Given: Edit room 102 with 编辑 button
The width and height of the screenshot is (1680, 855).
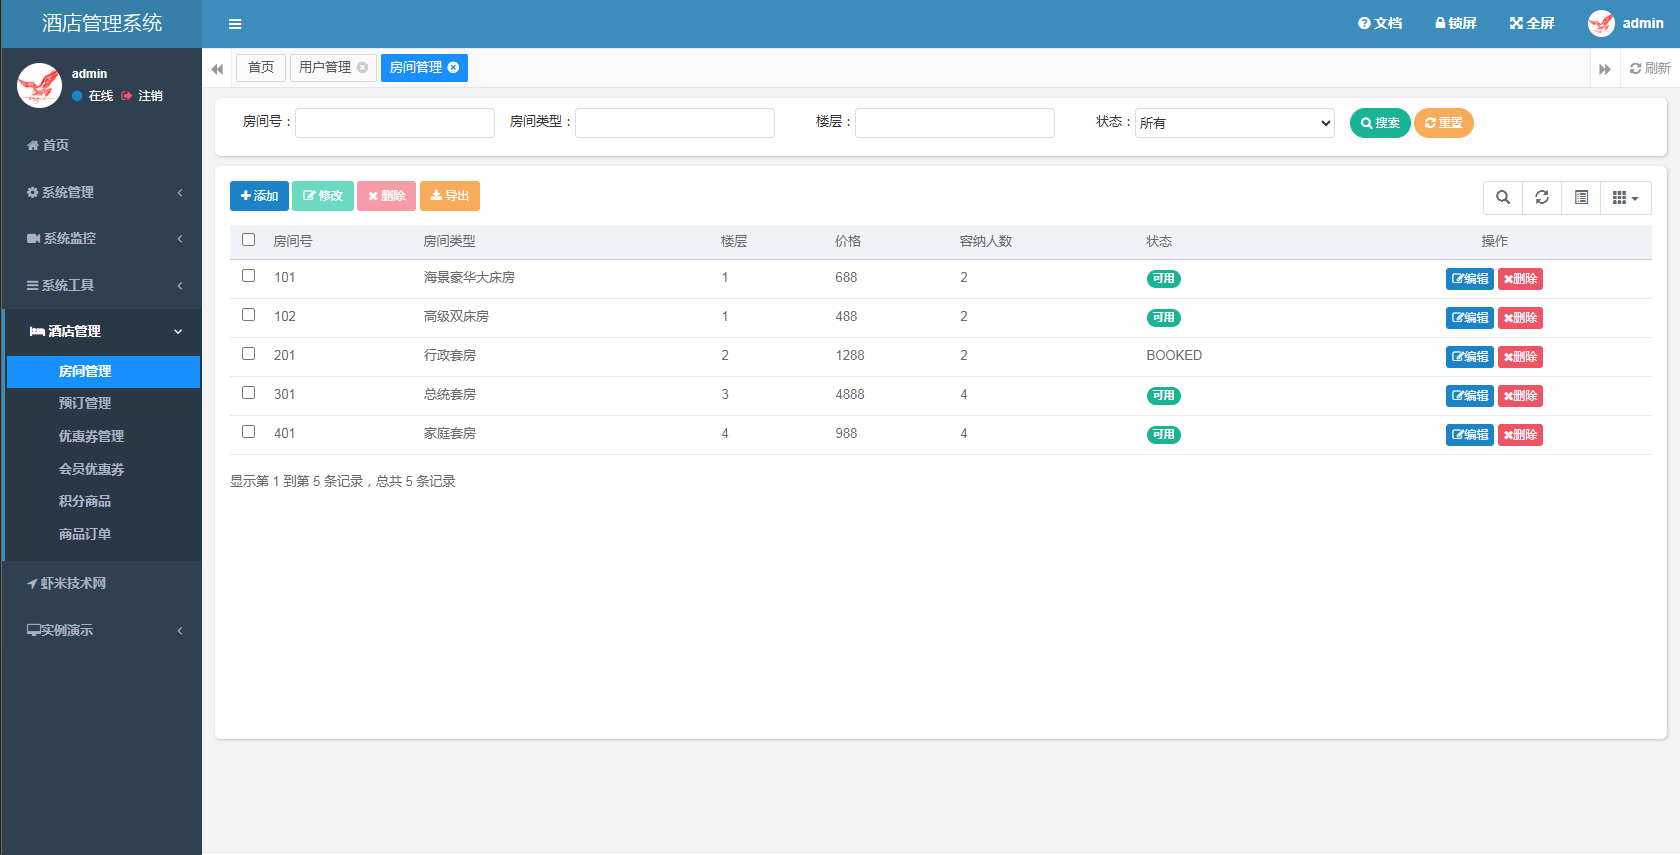Looking at the screenshot, I should 1470,318.
